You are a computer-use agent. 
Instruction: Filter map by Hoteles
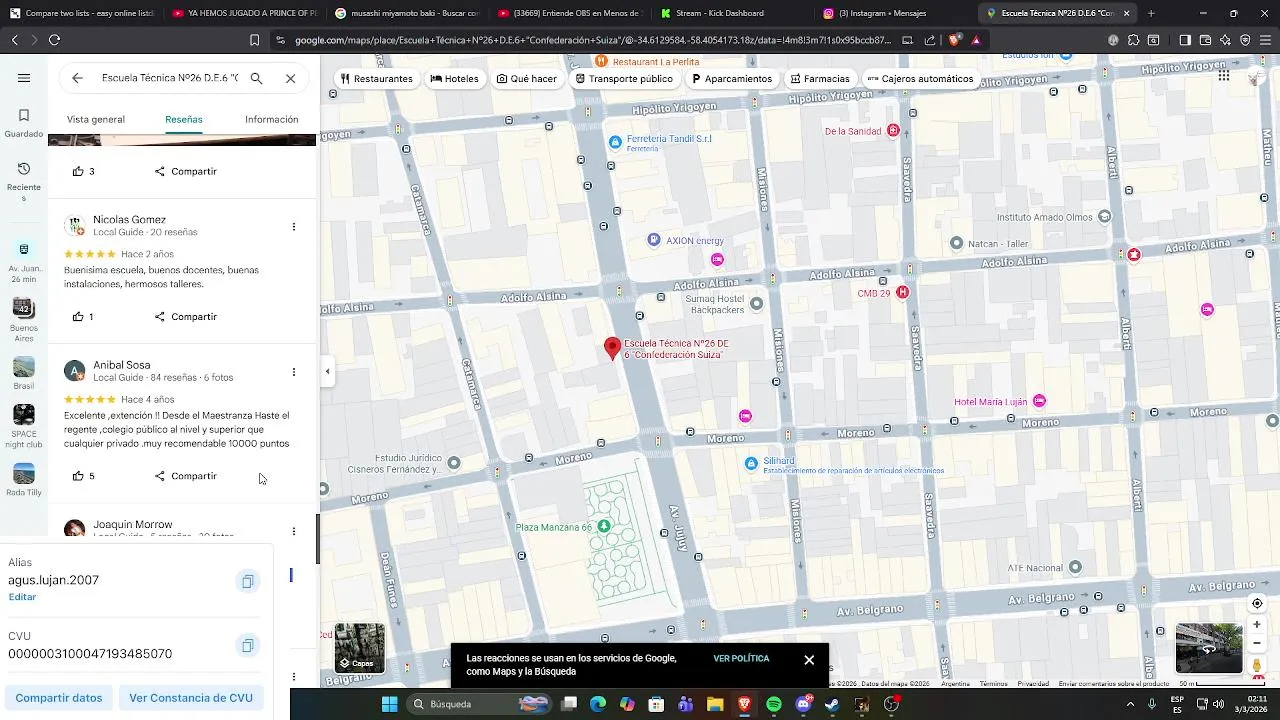[x=455, y=79]
